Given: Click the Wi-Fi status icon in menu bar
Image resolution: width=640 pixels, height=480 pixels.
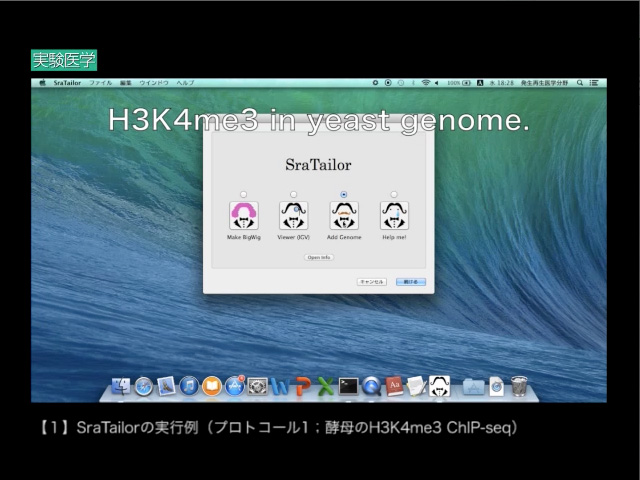Looking at the screenshot, I should pyautogui.click(x=425, y=82).
